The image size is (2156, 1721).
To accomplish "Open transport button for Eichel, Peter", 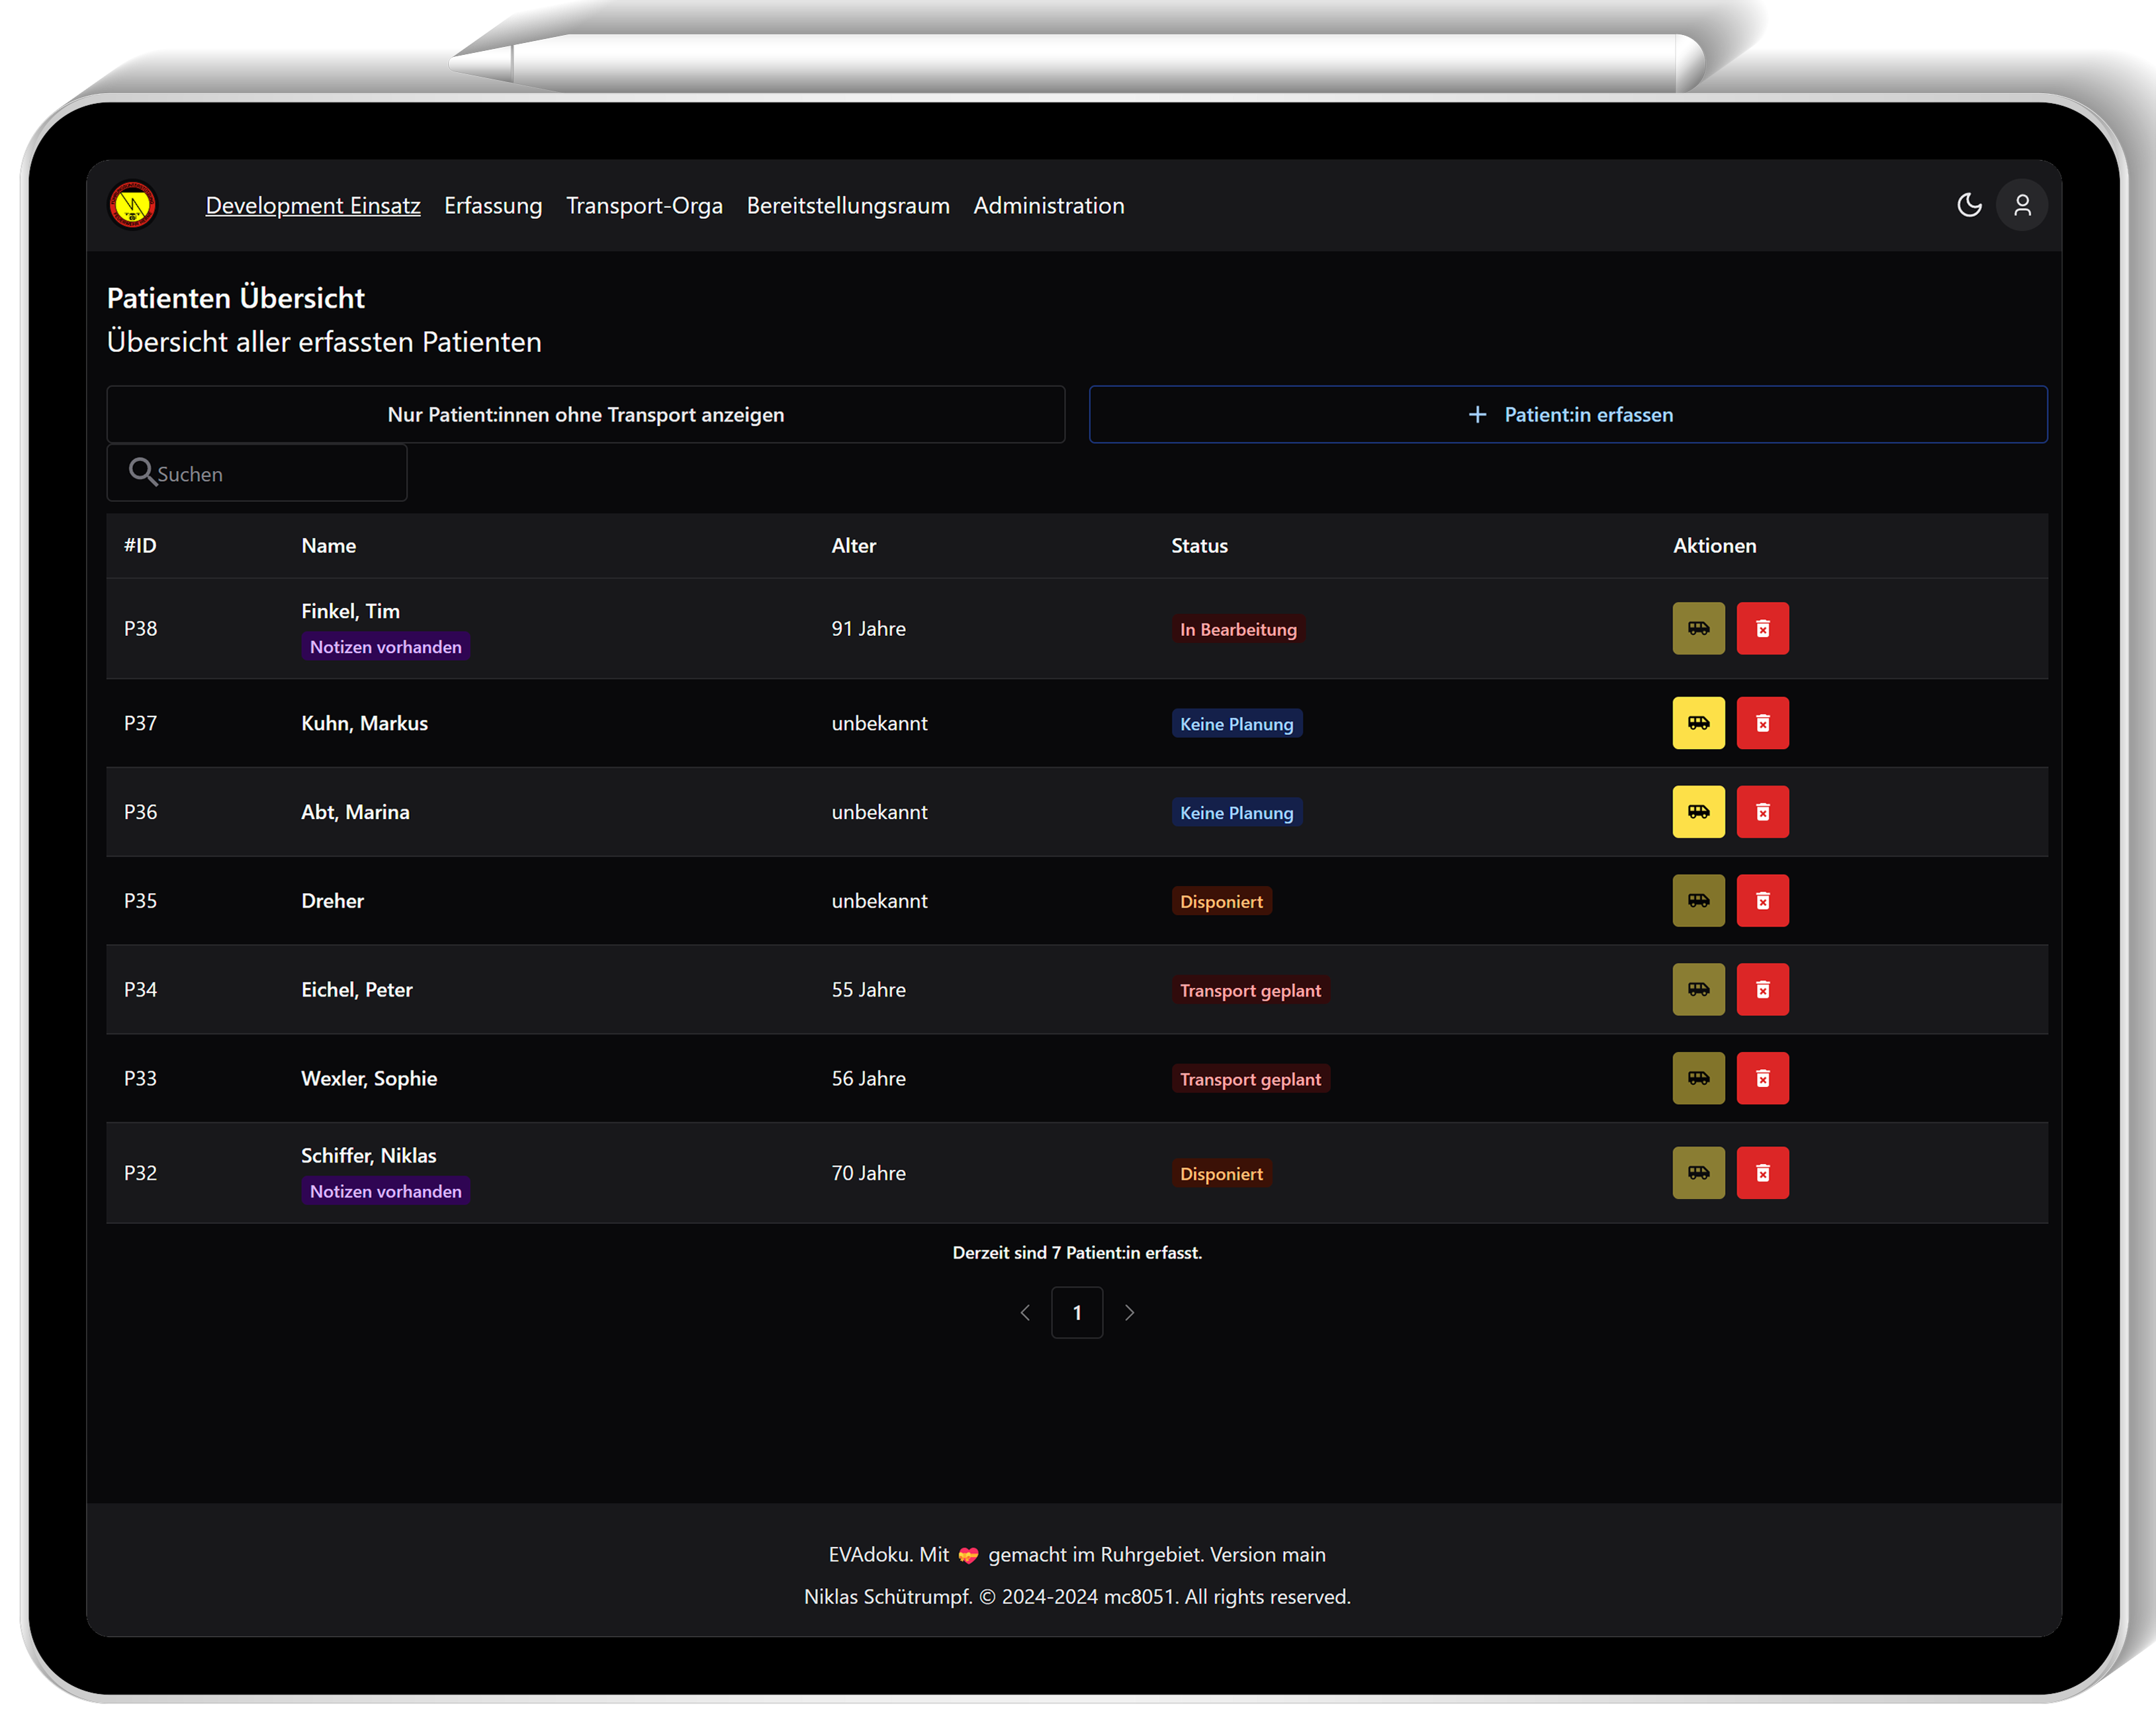I will [1698, 989].
